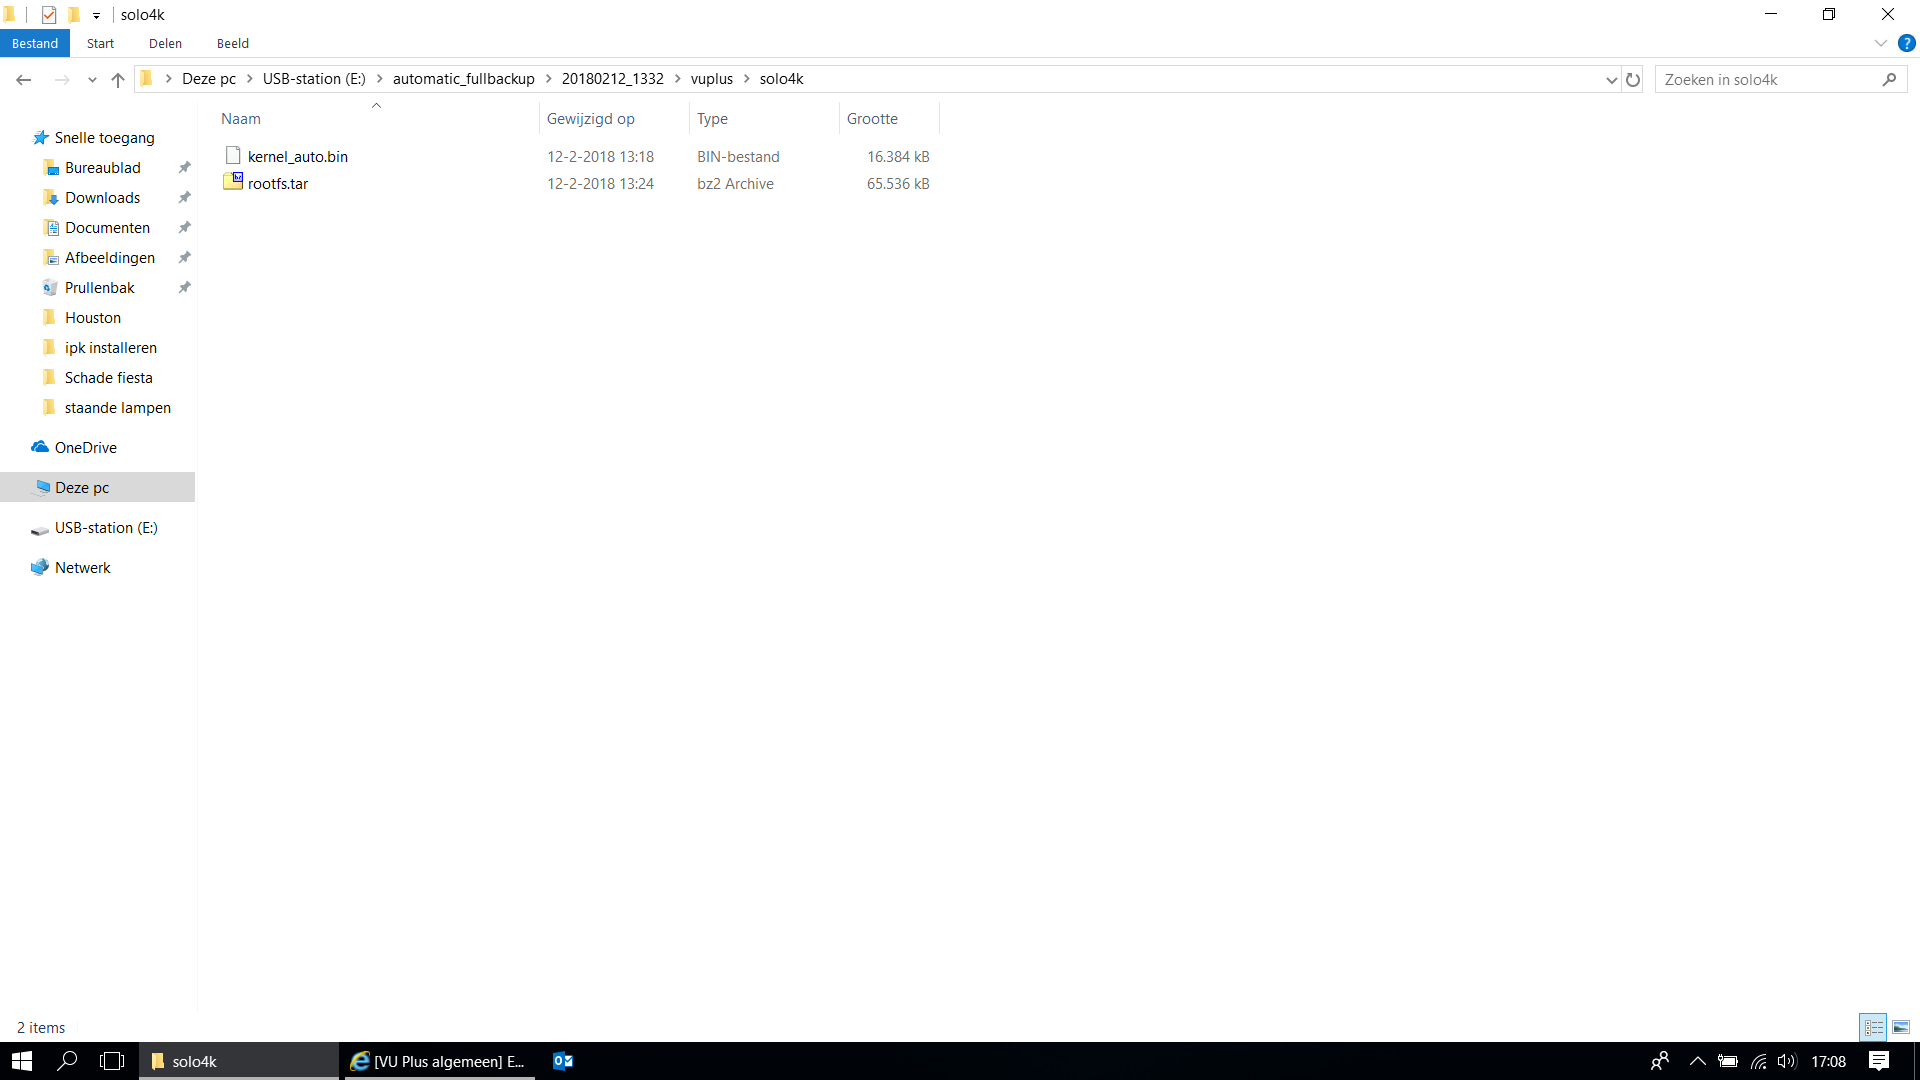Open the address bar history dropdown
The width and height of the screenshot is (1920, 1080).
point(1611,80)
